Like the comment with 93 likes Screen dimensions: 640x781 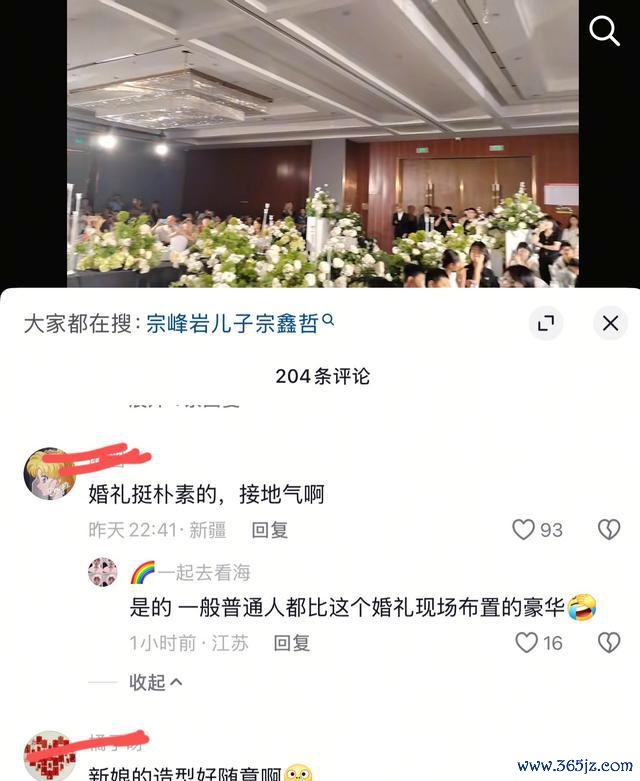(x=523, y=529)
